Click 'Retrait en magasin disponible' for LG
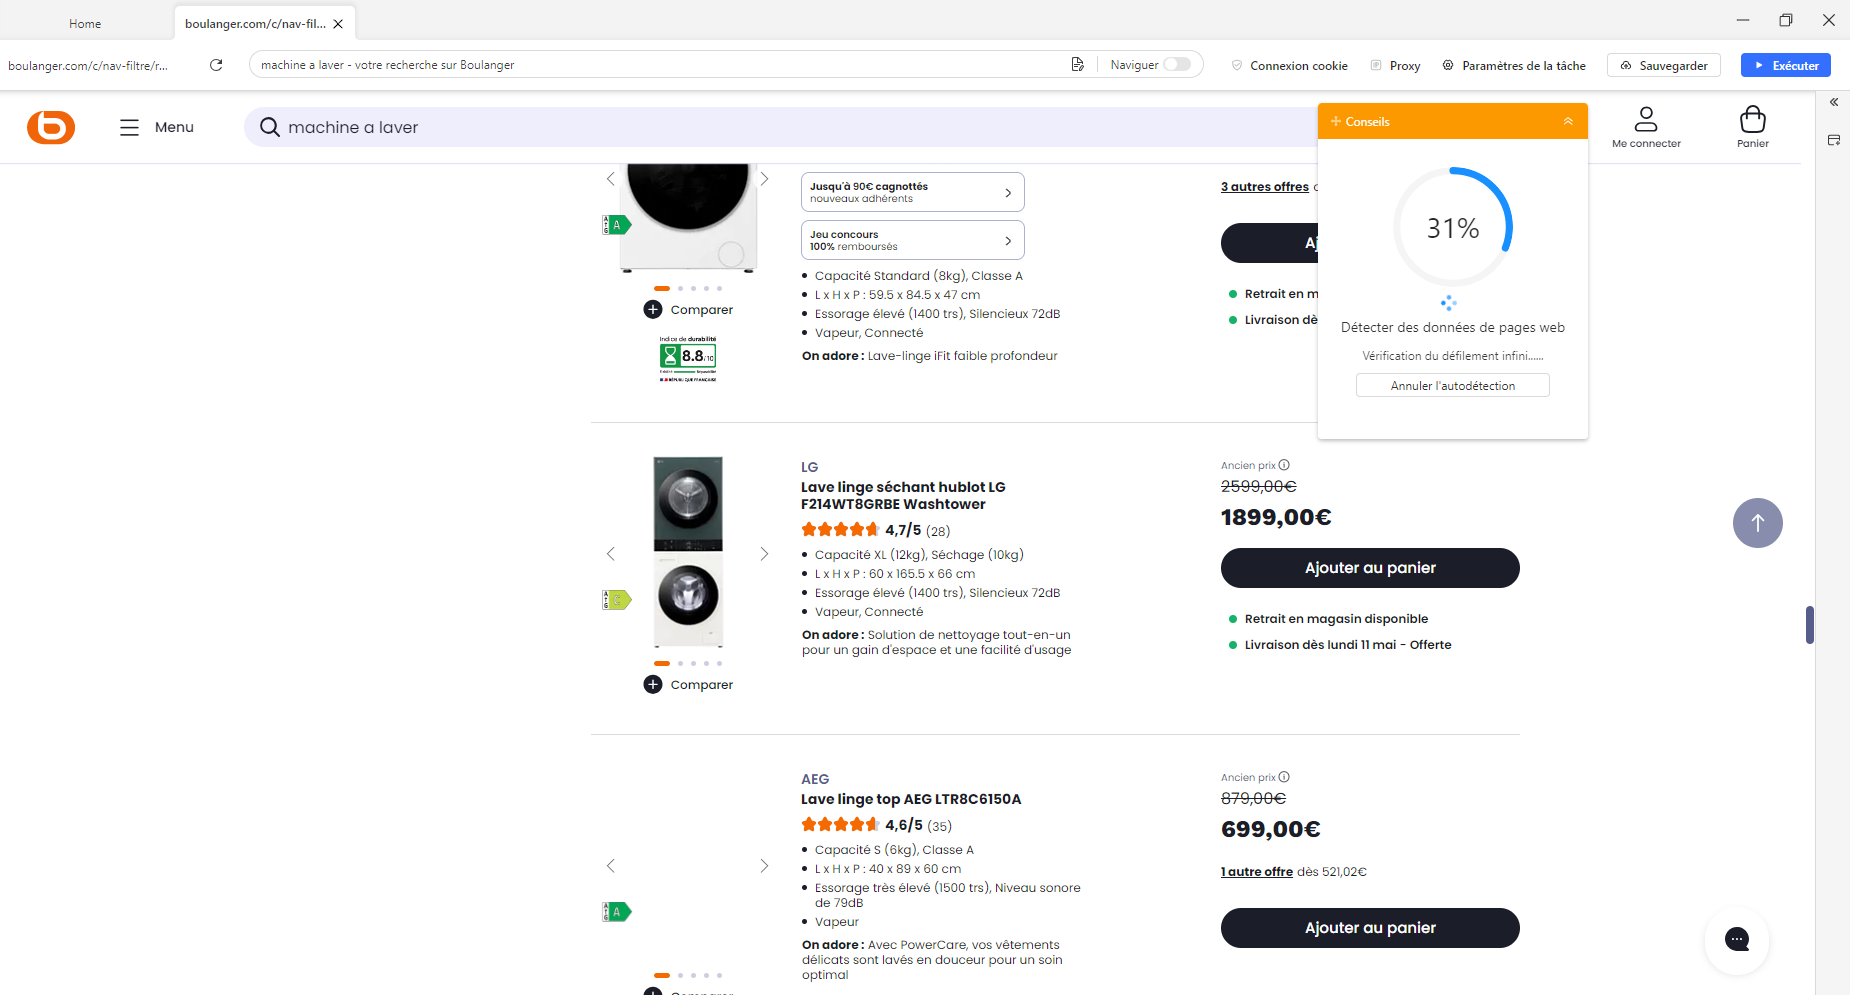The width and height of the screenshot is (1850, 995). tap(1336, 619)
